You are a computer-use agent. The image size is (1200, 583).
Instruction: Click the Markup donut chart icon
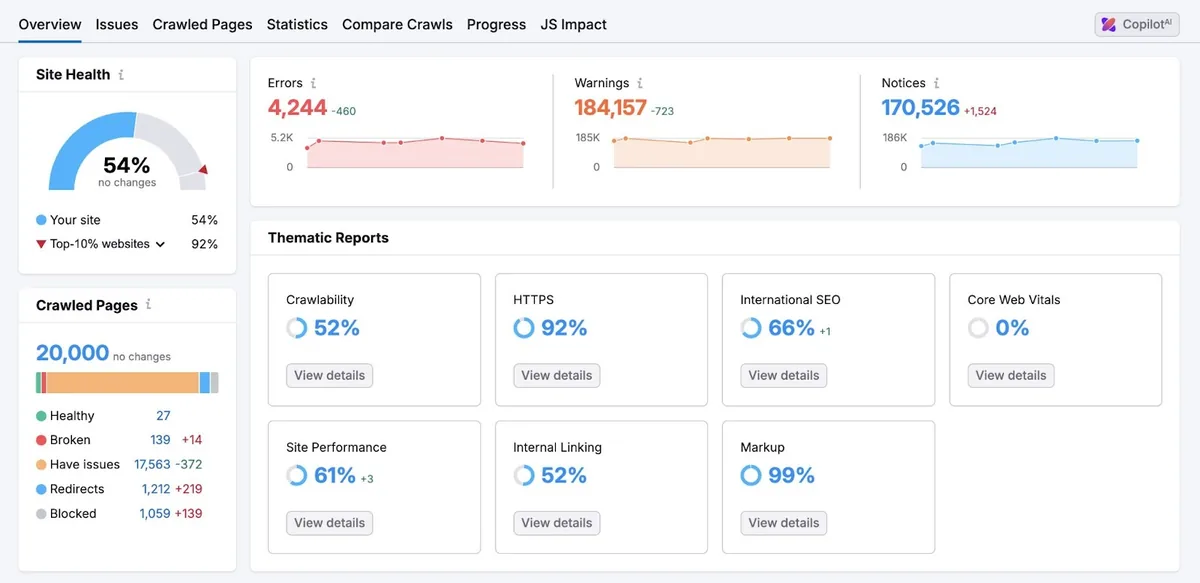click(751, 476)
